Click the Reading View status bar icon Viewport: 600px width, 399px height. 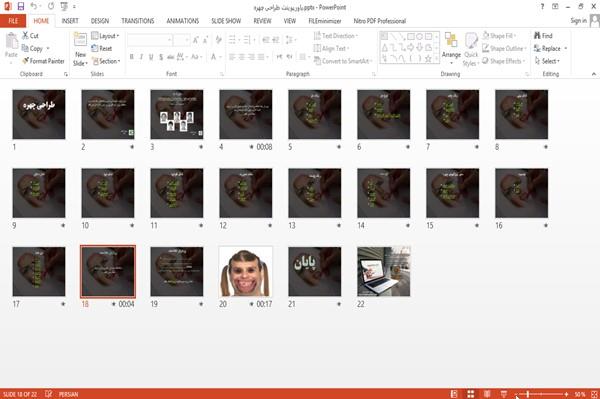pyautogui.click(x=487, y=394)
